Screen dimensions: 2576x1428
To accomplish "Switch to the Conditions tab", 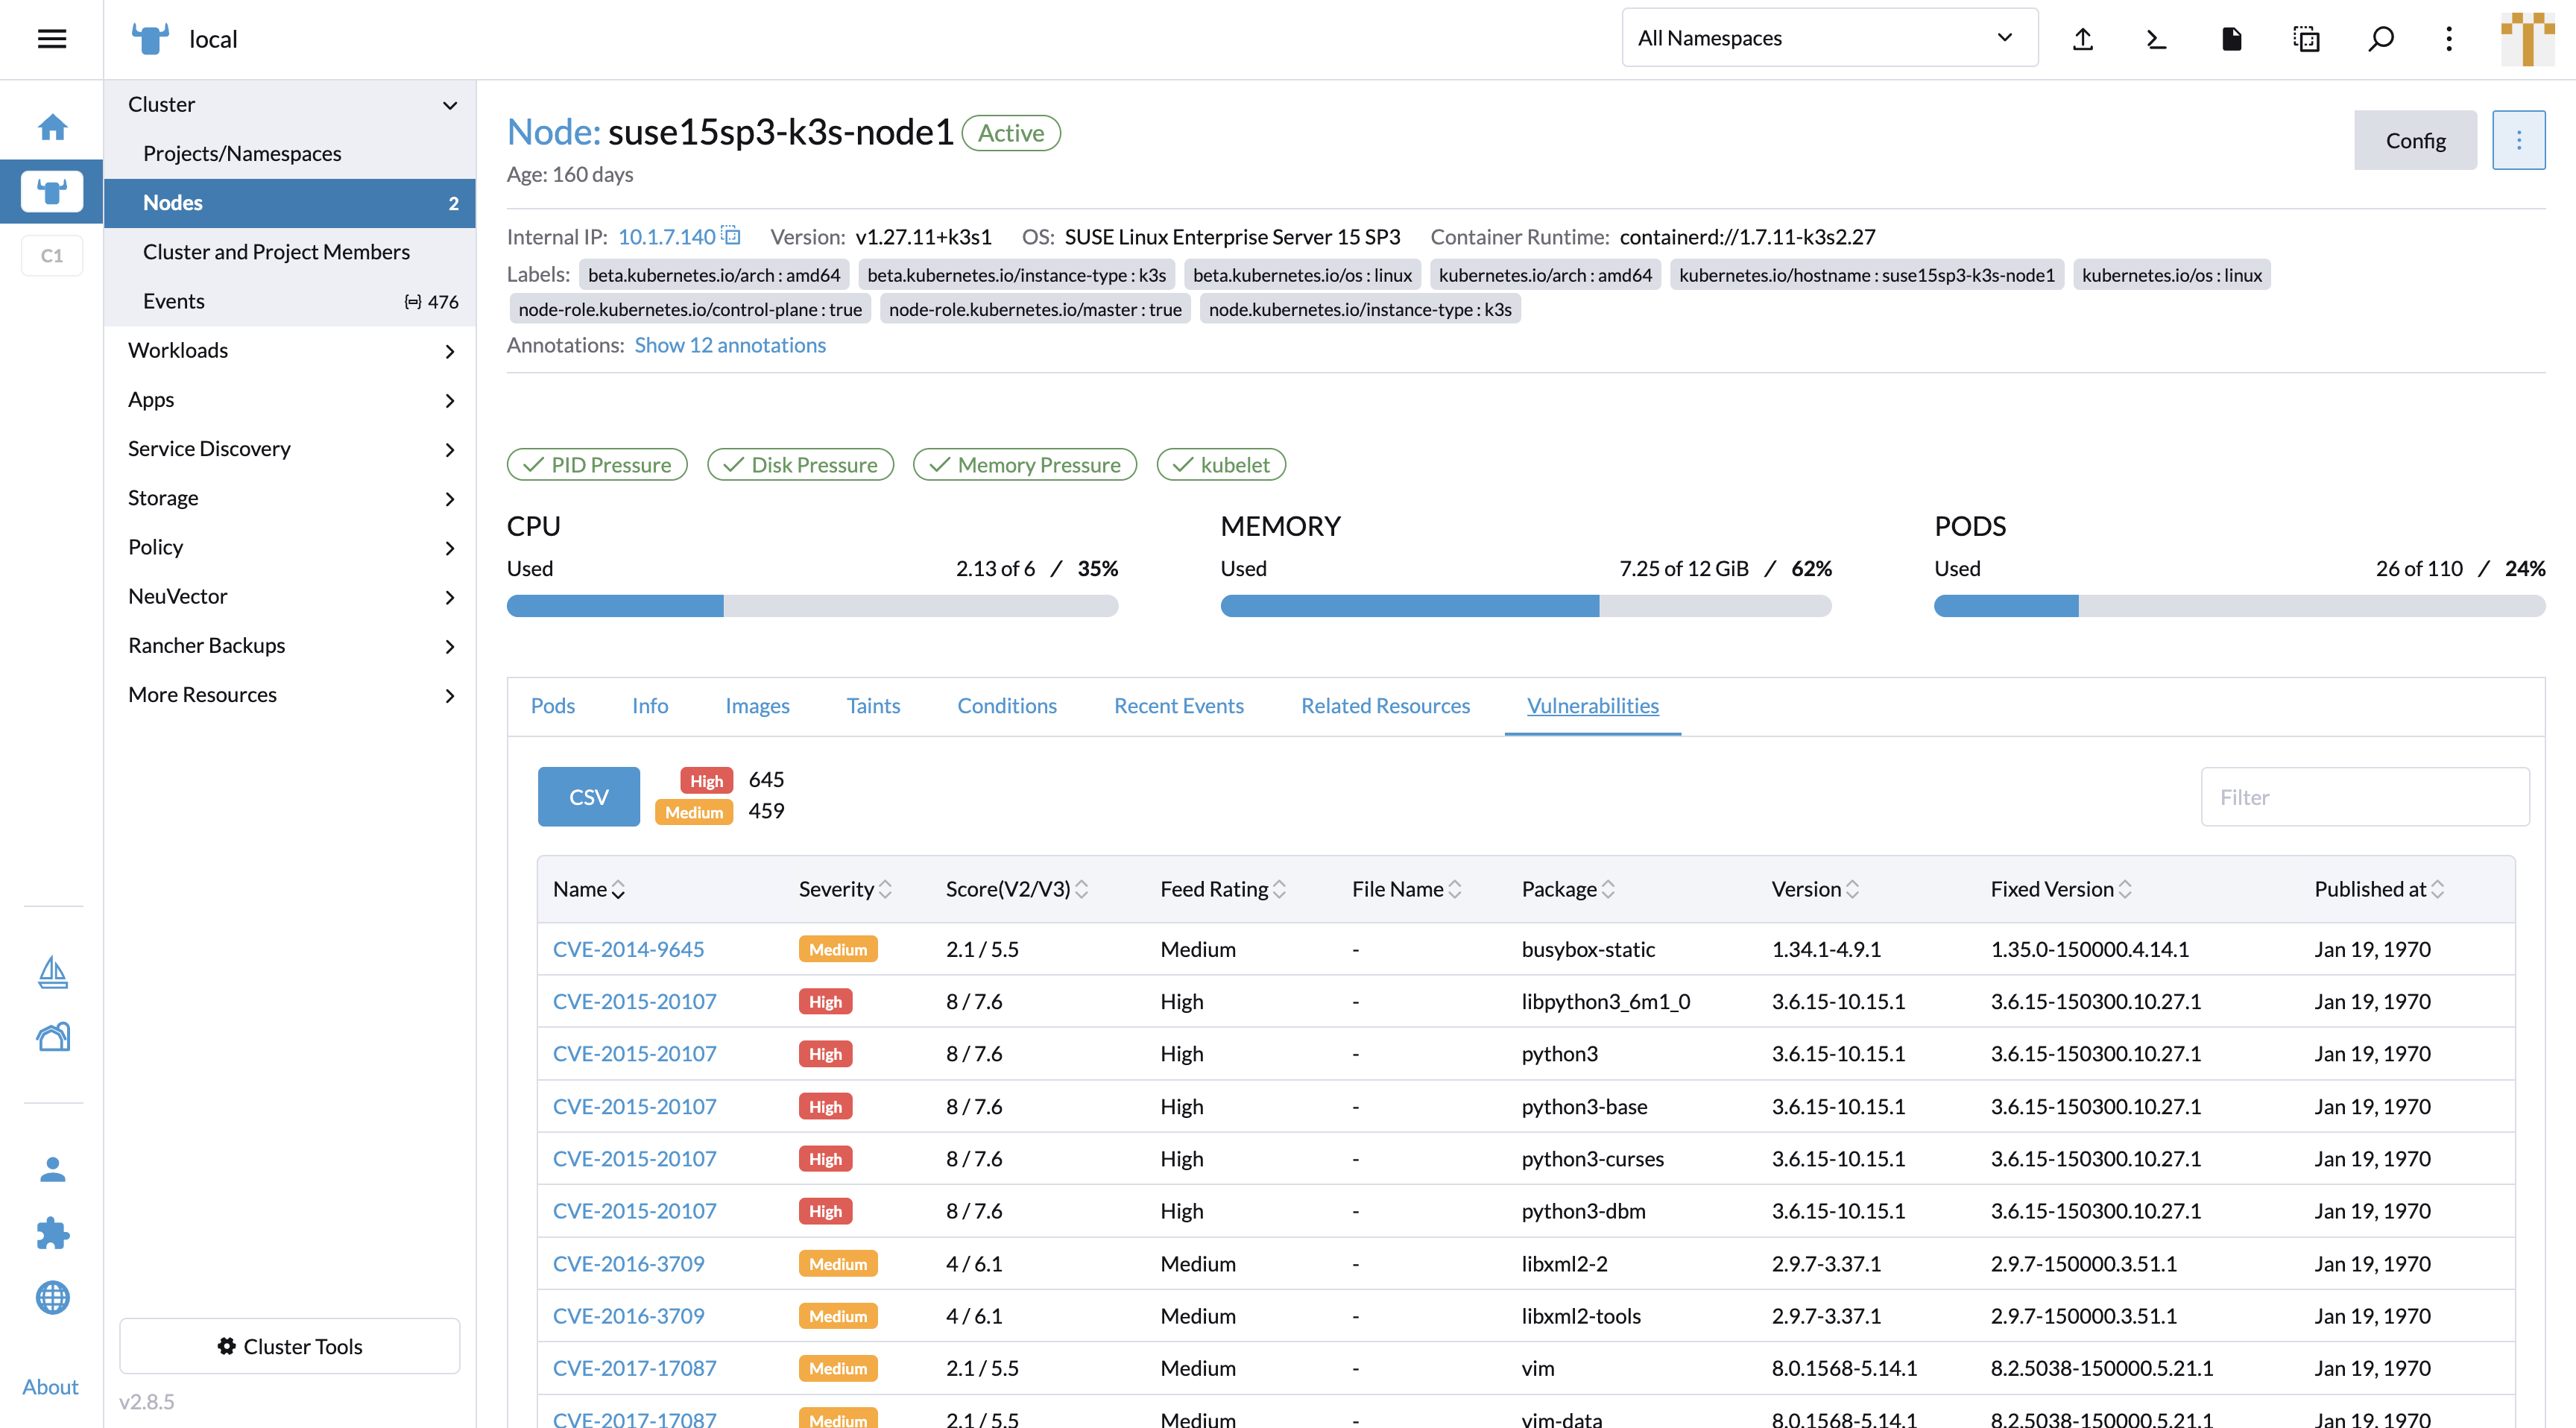I will coord(1006,706).
